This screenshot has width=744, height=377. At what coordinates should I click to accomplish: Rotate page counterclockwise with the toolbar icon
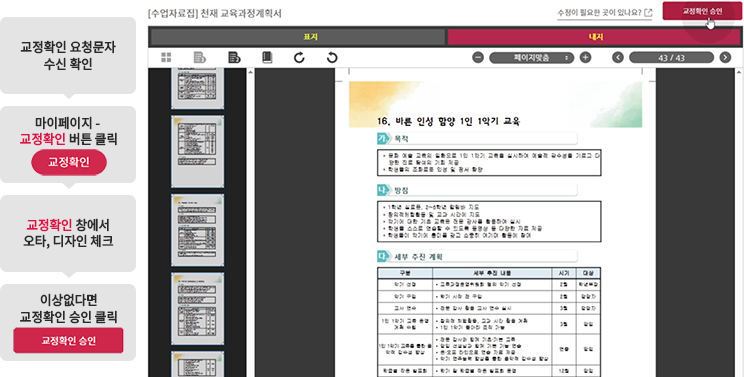point(332,58)
